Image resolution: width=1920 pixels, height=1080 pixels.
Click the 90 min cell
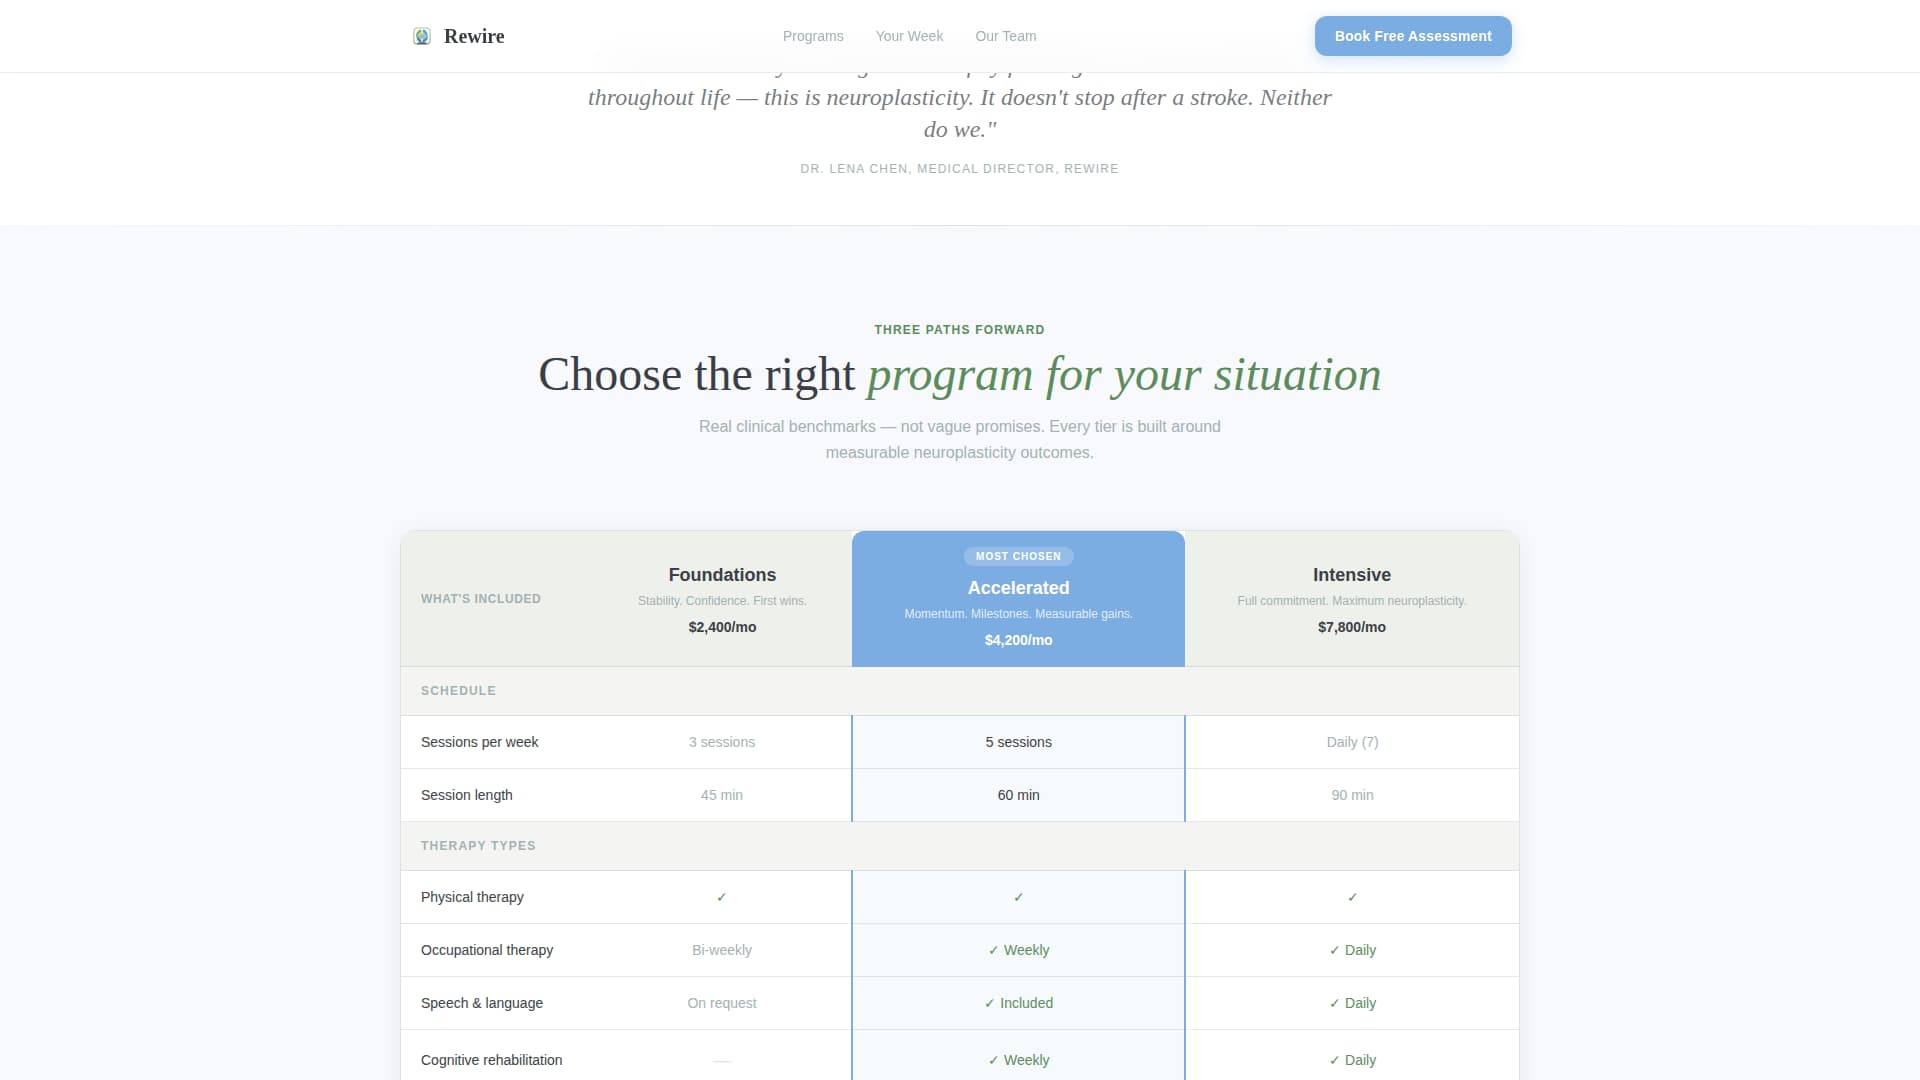(x=1352, y=795)
